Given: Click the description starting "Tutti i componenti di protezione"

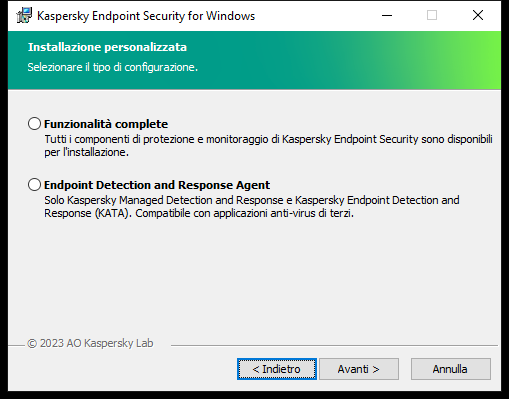Looking at the screenshot, I should click(268, 146).
